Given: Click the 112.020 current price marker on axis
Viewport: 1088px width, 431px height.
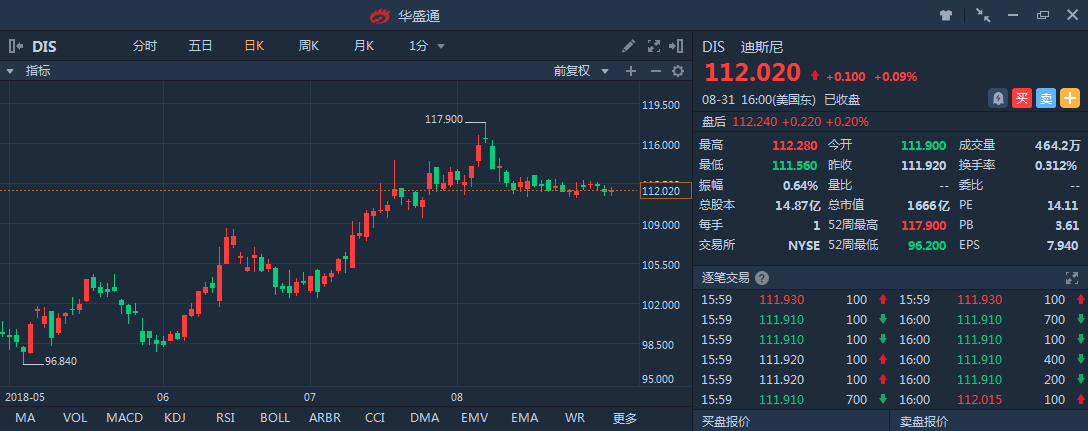Looking at the screenshot, I should (665, 190).
